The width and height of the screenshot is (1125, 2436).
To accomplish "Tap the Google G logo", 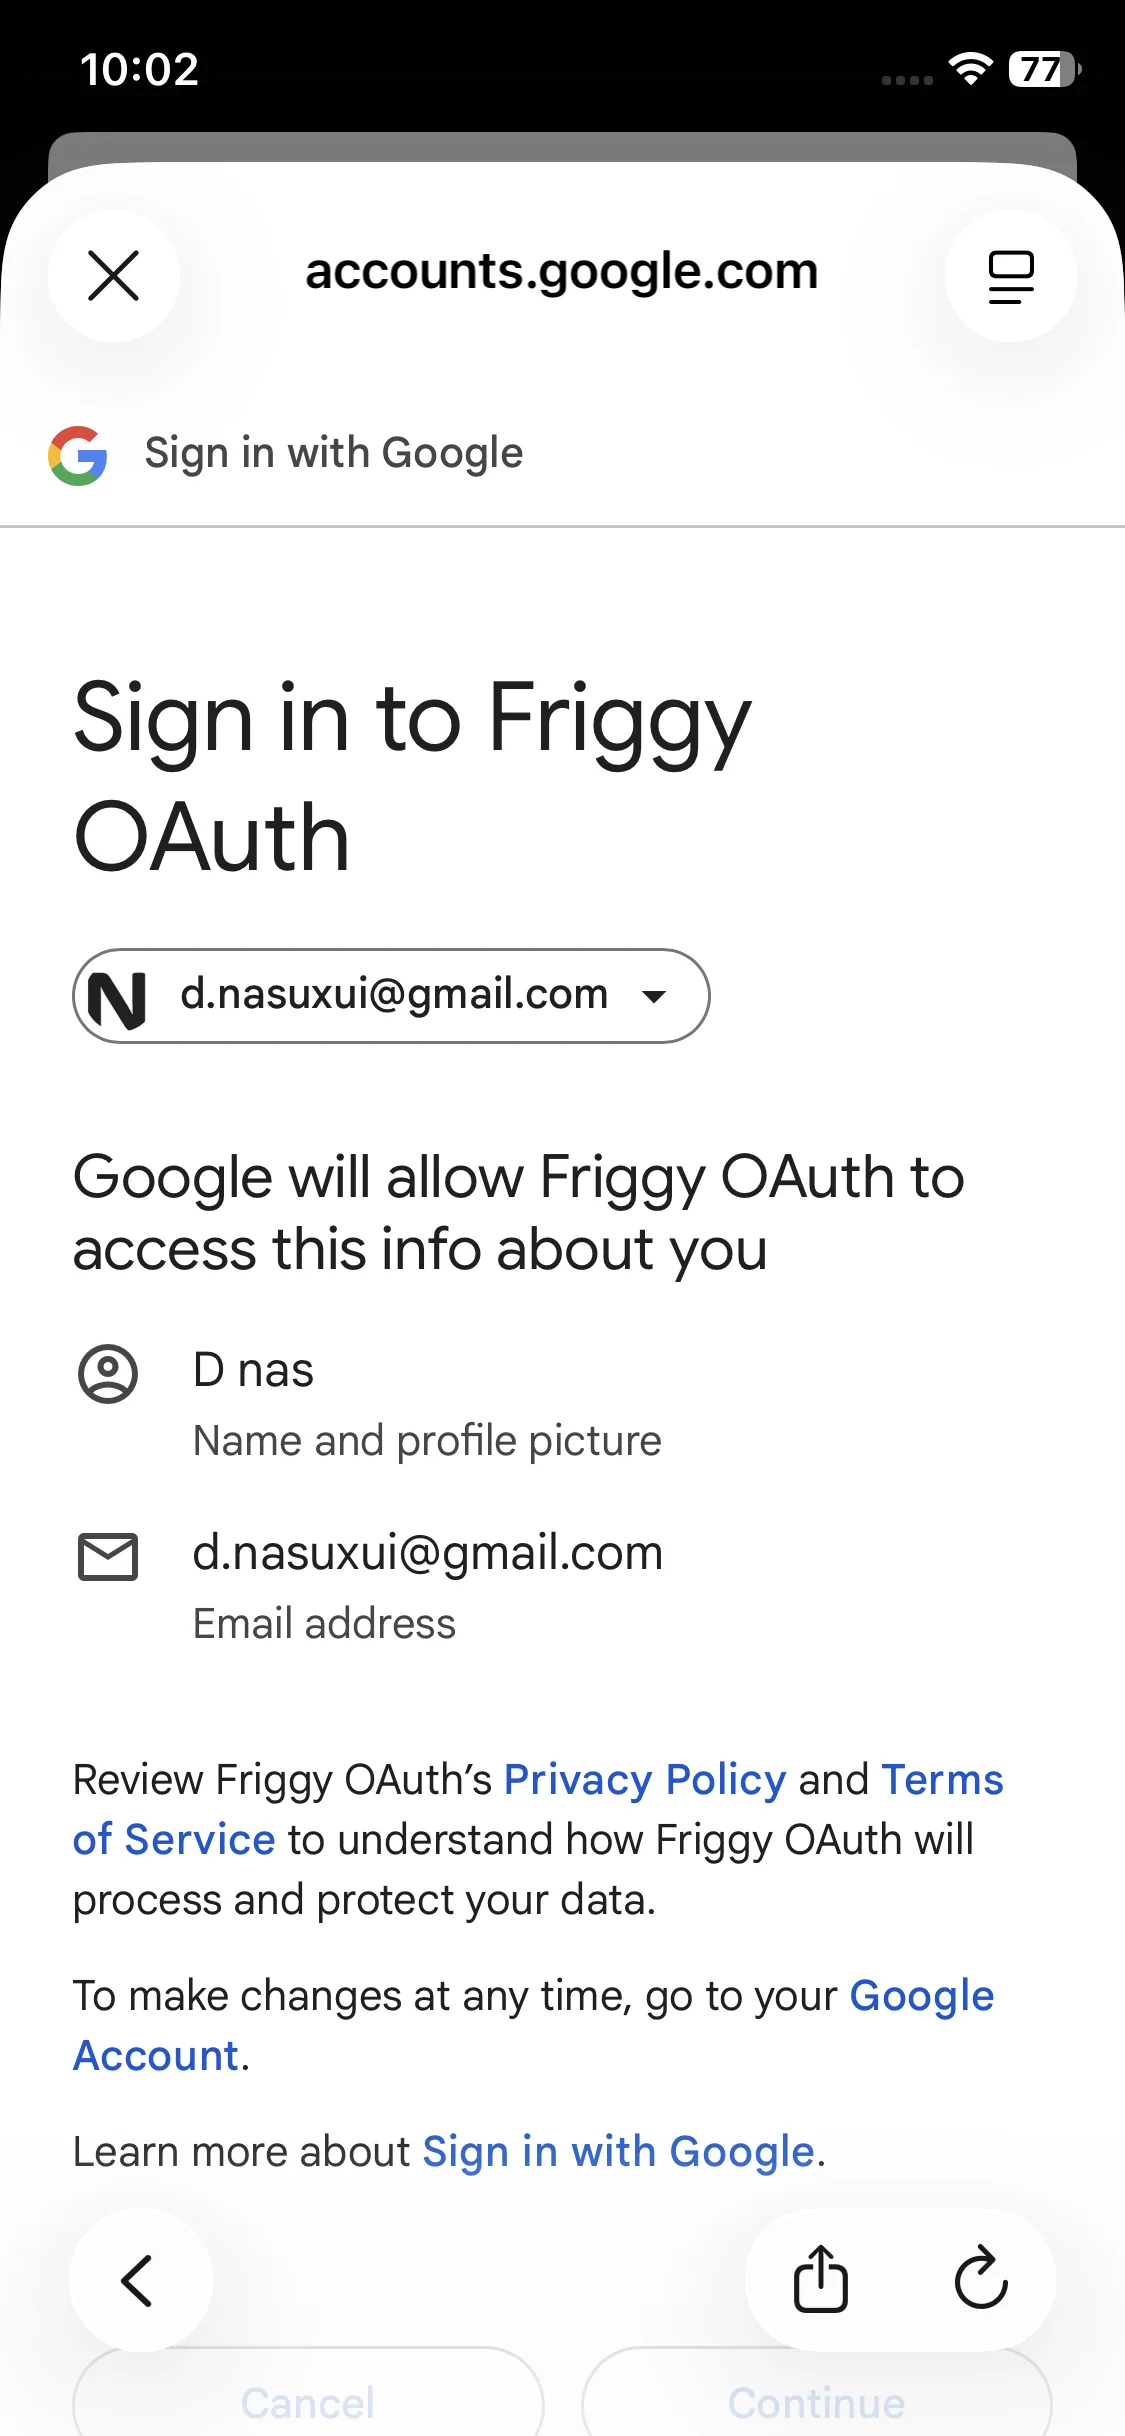I will (x=78, y=455).
